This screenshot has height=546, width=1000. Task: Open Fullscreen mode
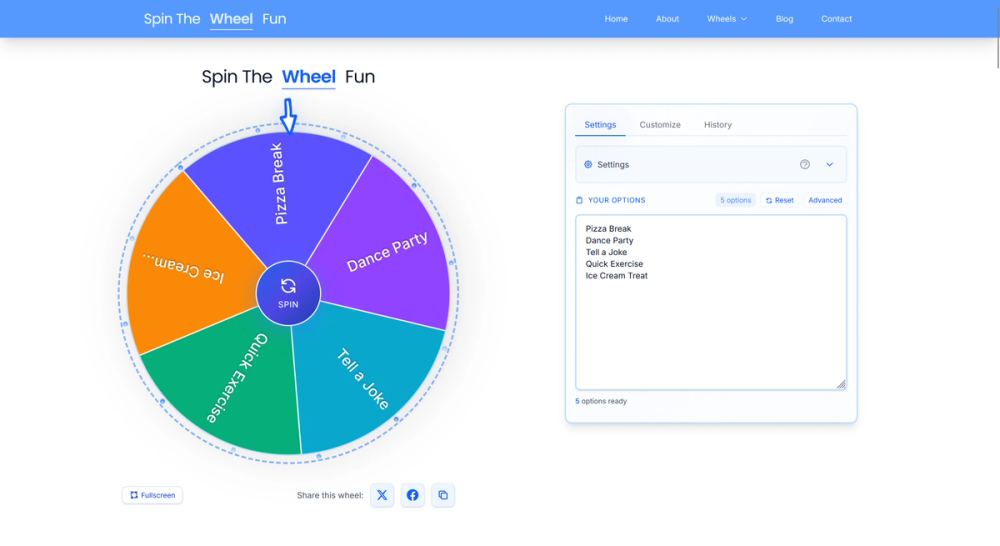click(152, 495)
